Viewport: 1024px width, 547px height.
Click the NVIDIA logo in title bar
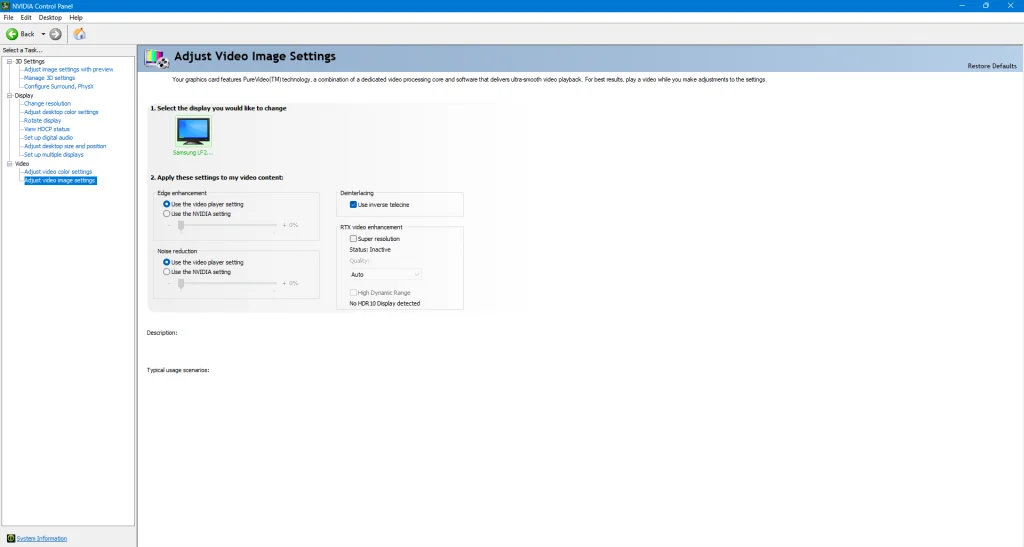6,6
